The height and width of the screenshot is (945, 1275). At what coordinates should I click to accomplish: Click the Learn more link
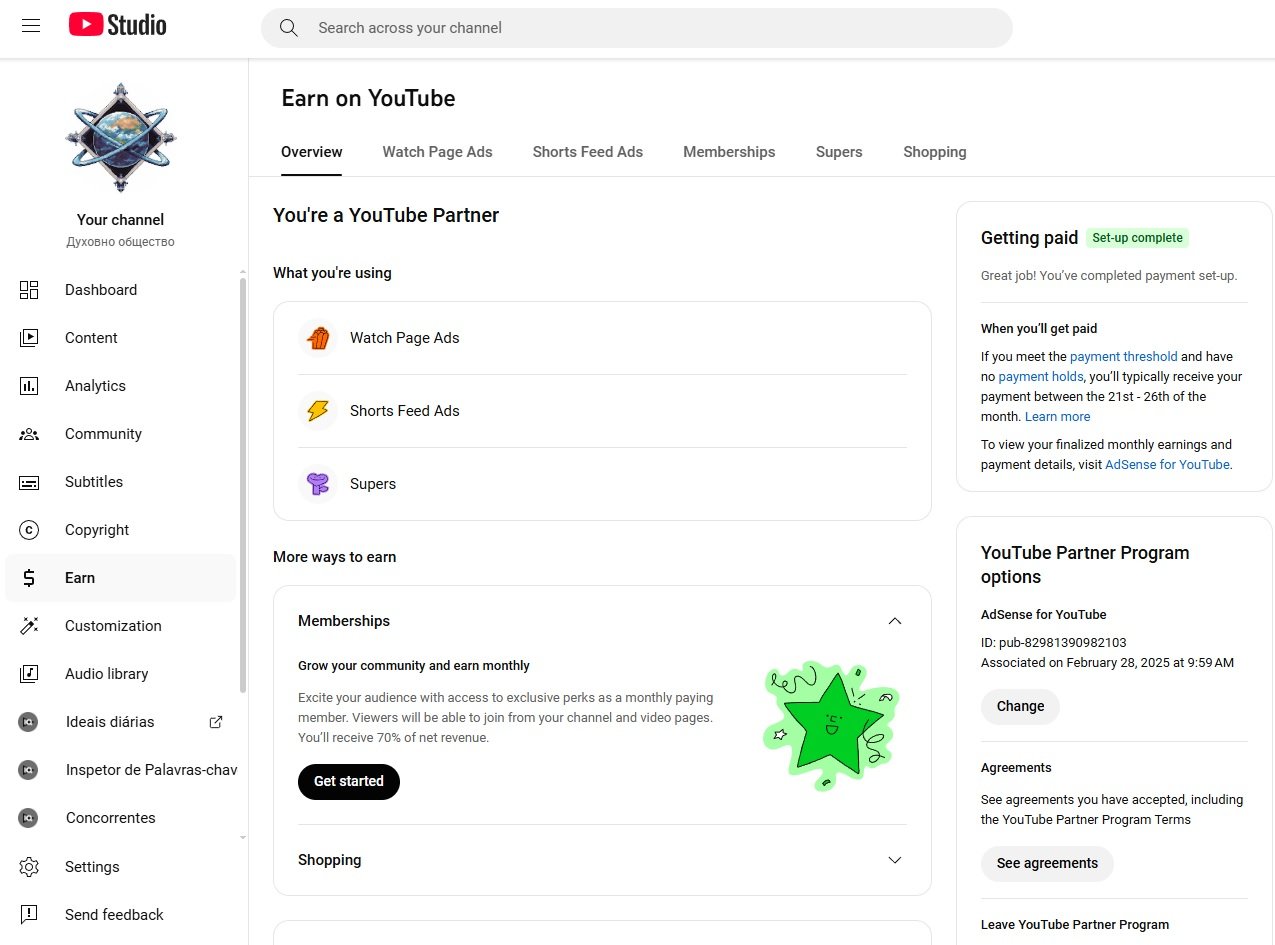coord(1057,417)
